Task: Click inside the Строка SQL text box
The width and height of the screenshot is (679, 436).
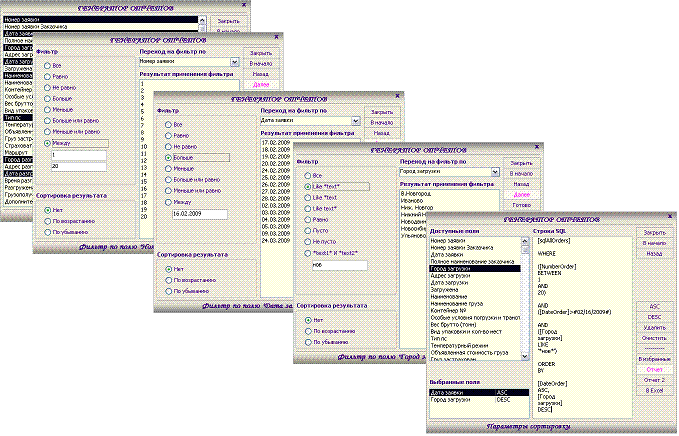Action: pos(582,327)
